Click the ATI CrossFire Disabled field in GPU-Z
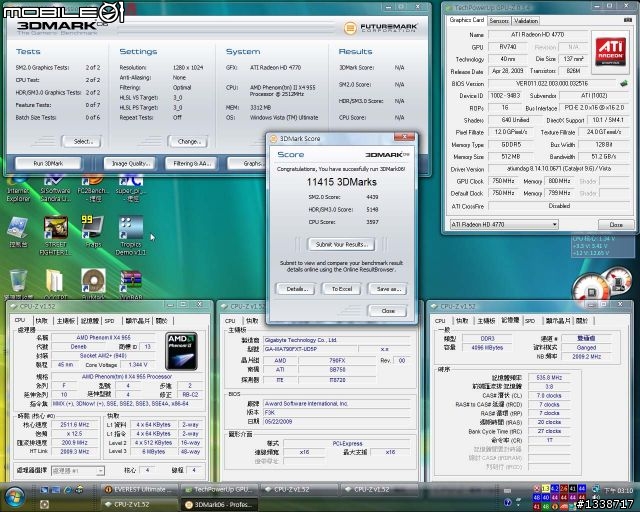The height and width of the screenshot is (512, 640). coord(558,206)
